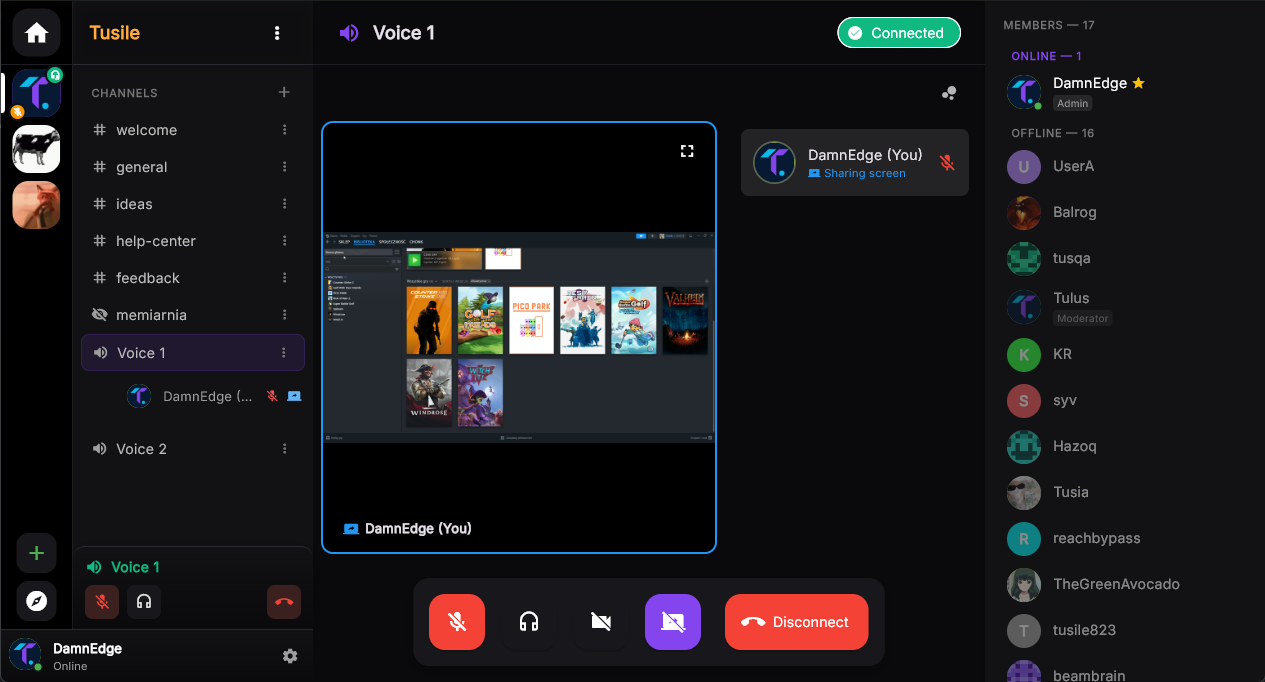
Task: Go to the Home button
Action: 36,33
